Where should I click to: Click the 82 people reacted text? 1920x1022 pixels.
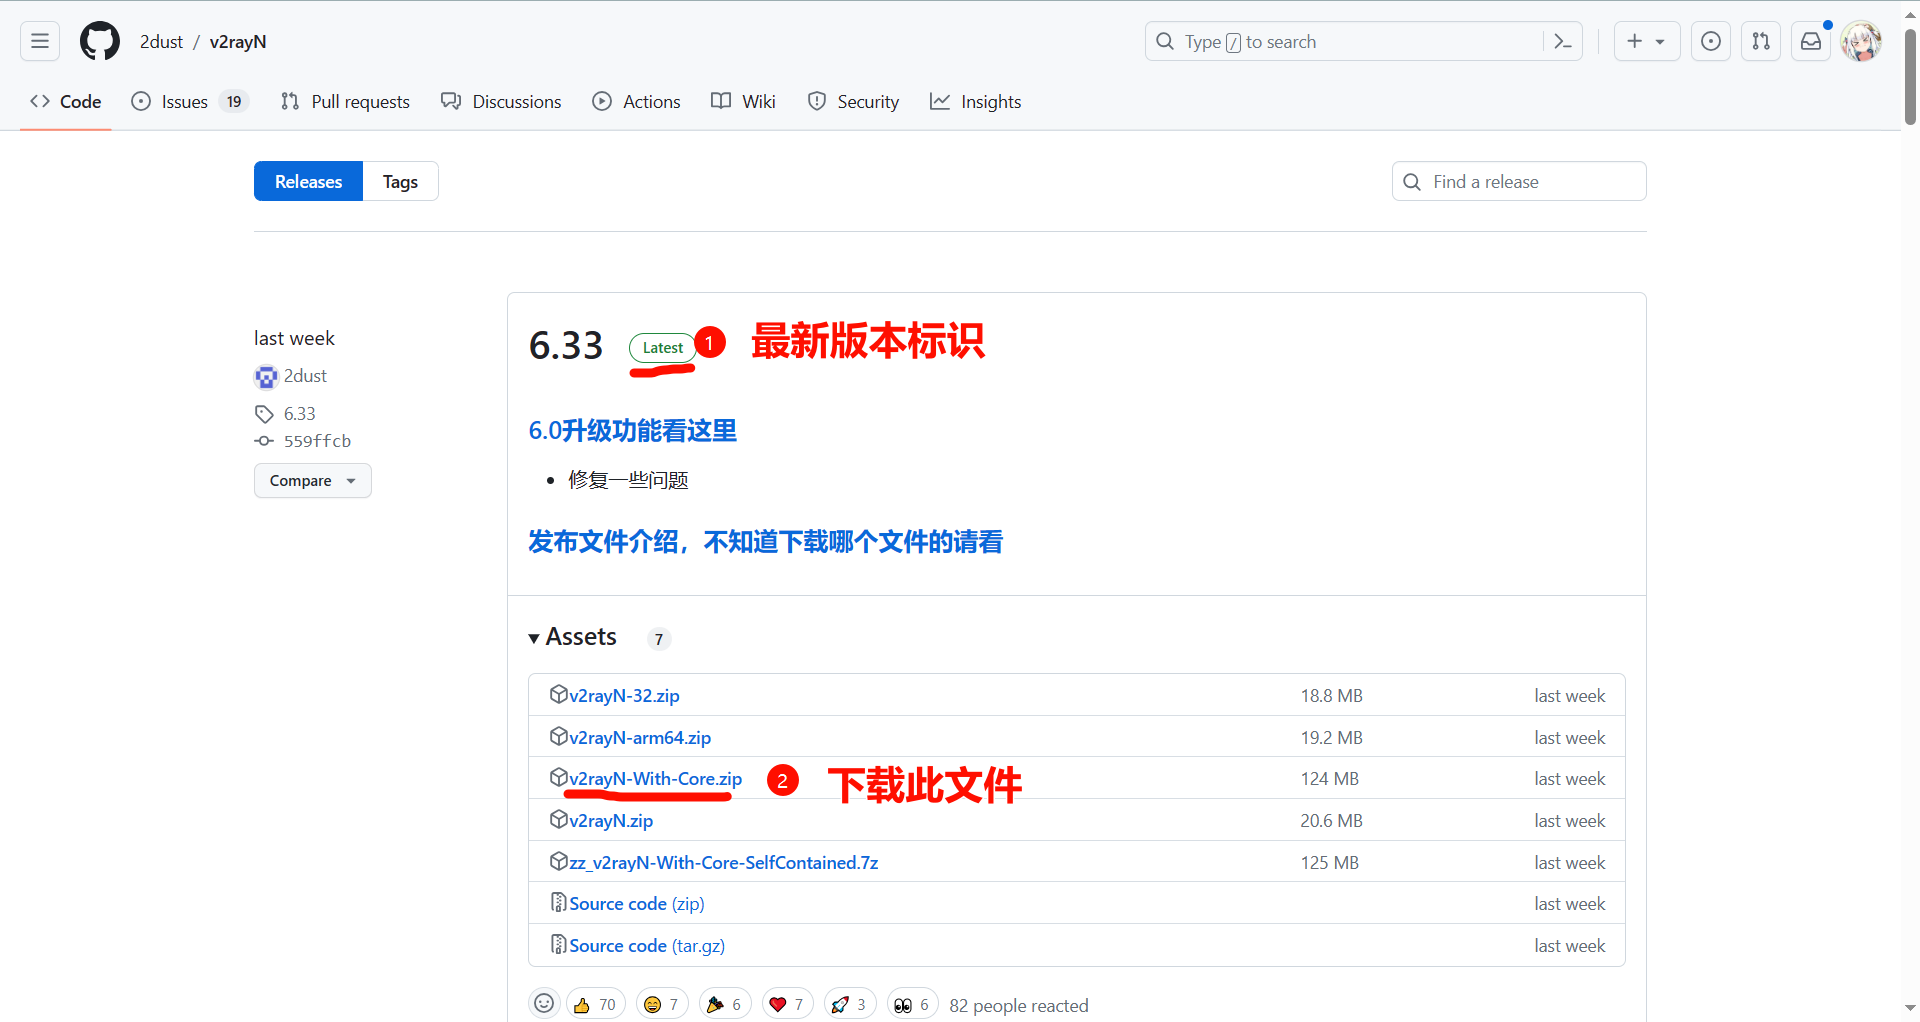1018,1005
